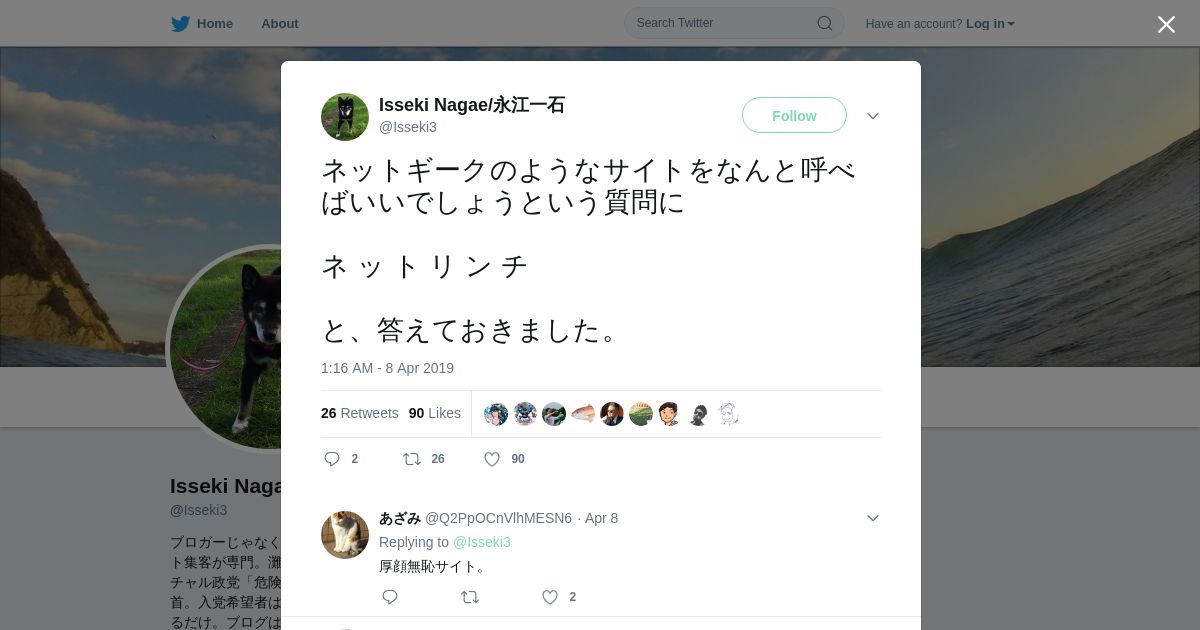Go to the About page

(279, 24)
